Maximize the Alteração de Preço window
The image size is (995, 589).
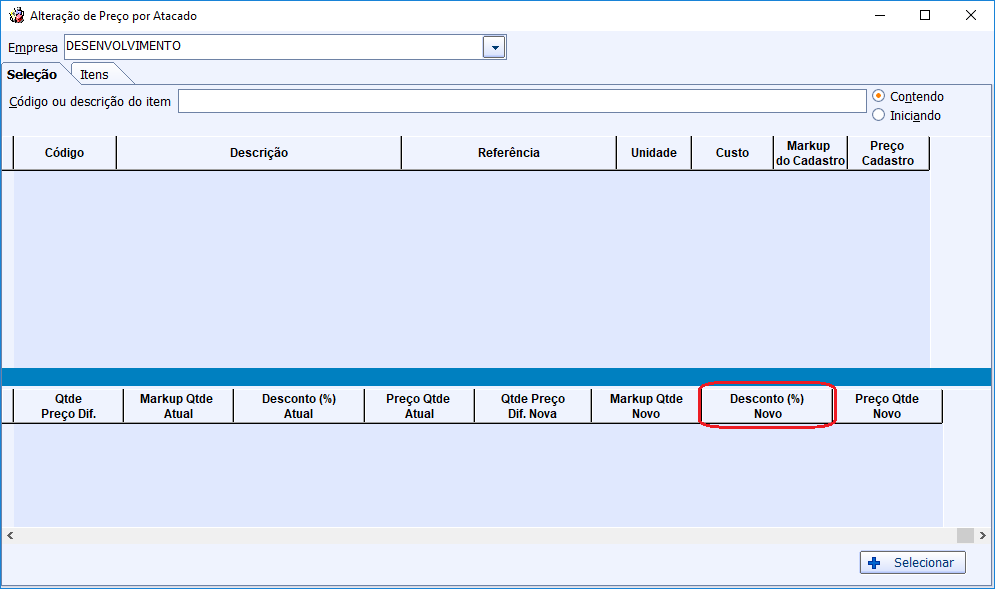(x=925, y=15)
